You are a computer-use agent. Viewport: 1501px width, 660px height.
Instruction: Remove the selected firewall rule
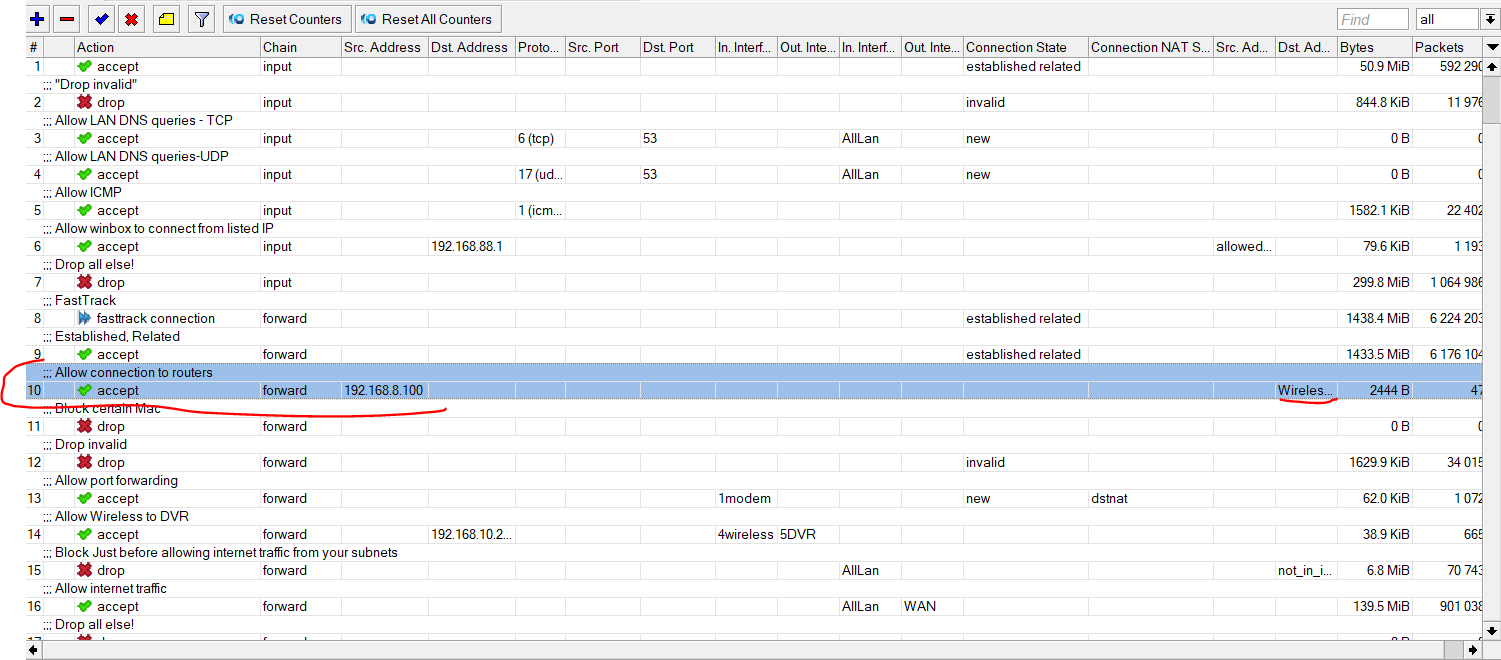pyautogui.click(x=65, y=18)
